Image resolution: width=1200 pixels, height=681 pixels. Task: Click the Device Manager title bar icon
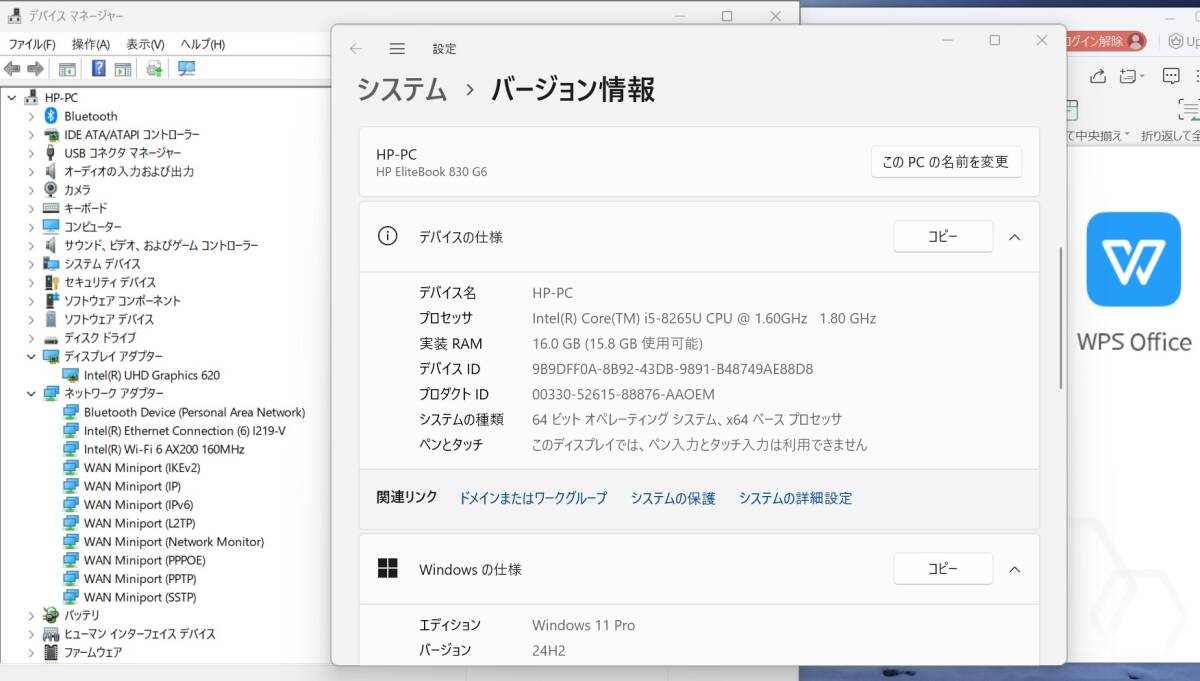[15, 16]
